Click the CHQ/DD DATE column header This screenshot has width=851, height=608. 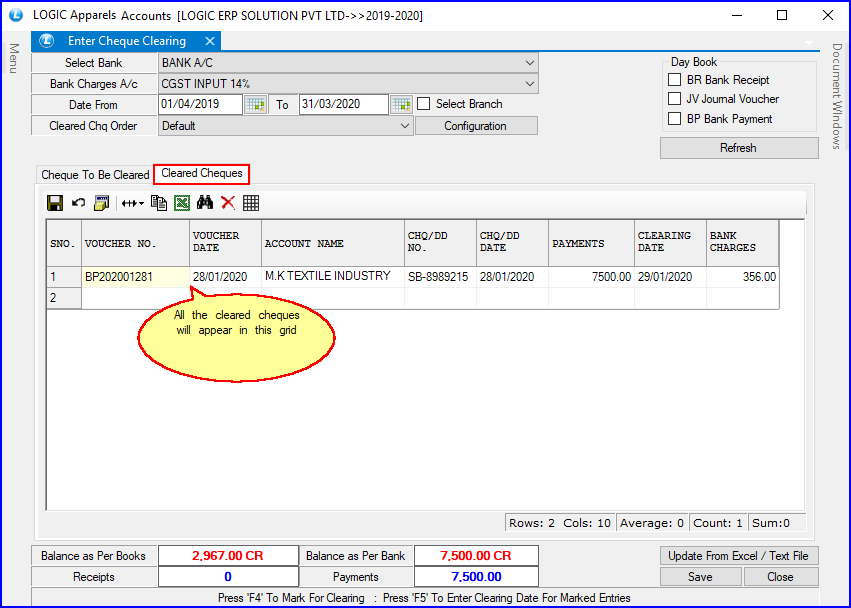[512, 243]
